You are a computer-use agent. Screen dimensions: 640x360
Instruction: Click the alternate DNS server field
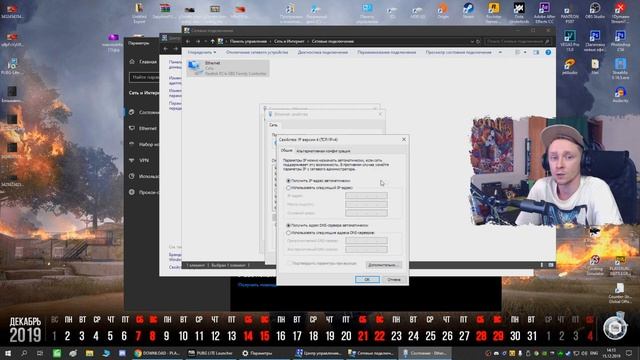point(366,249)
